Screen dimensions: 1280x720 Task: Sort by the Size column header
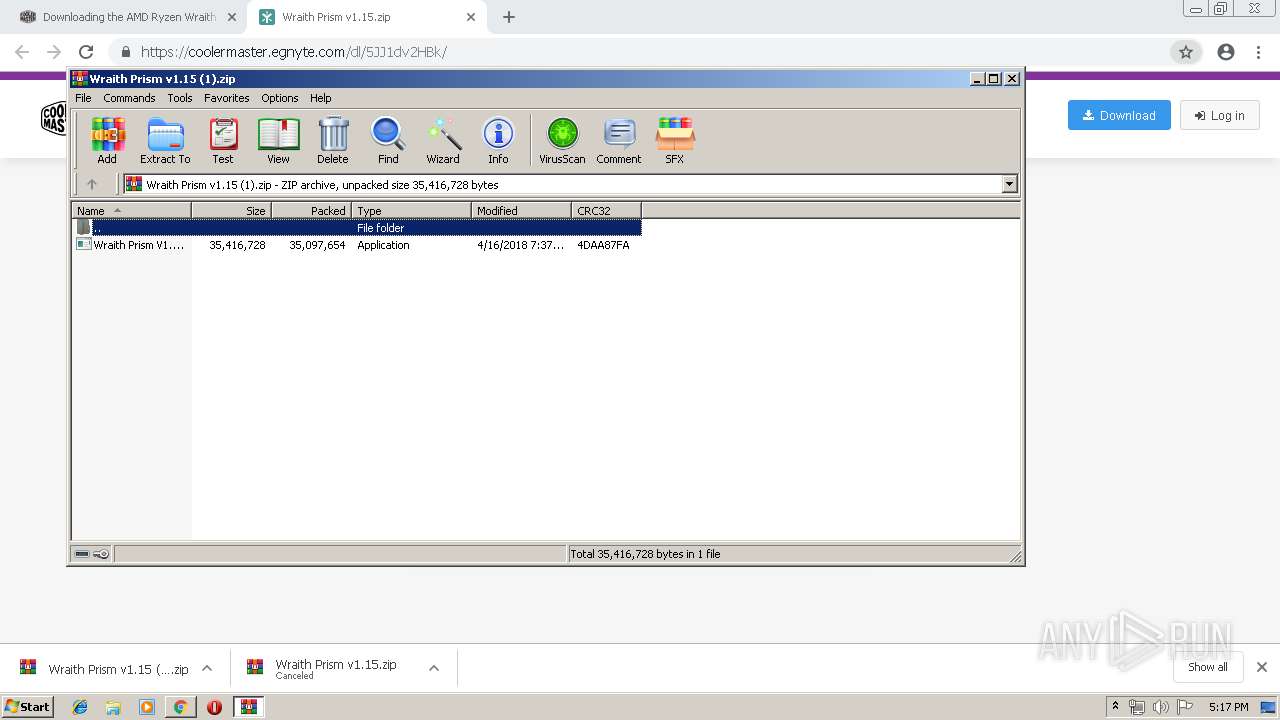click(x=231, y=210)
